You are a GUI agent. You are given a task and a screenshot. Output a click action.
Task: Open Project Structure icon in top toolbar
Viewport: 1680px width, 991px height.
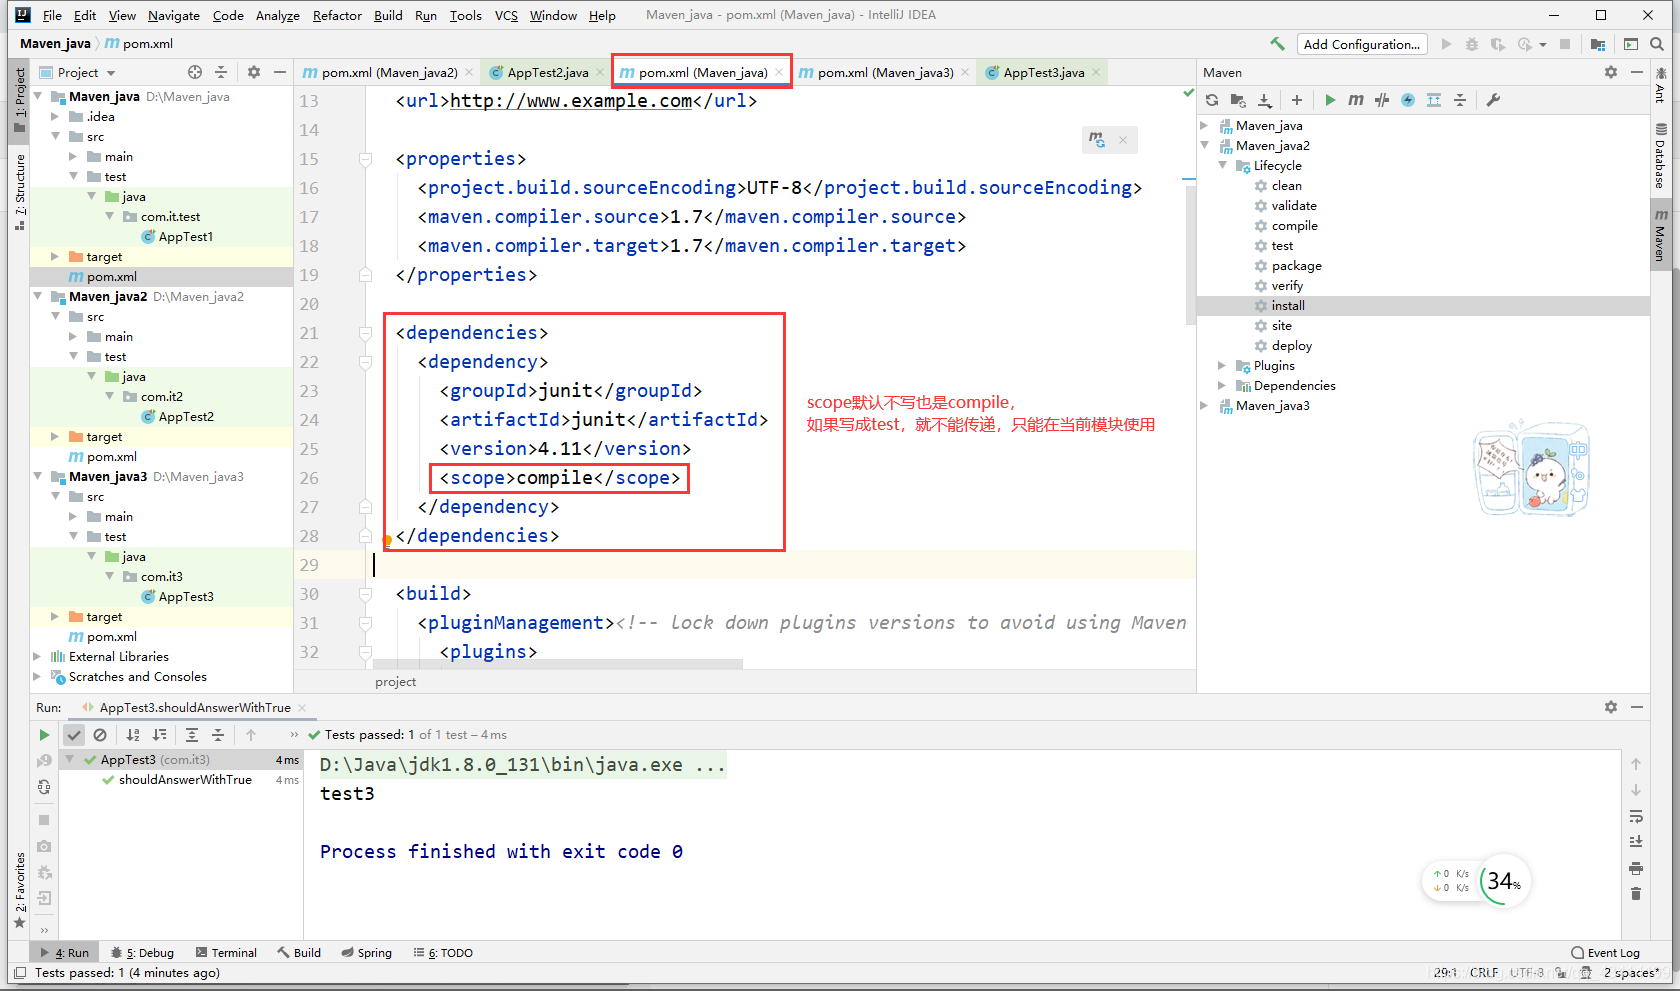(x=1598, y=44)
